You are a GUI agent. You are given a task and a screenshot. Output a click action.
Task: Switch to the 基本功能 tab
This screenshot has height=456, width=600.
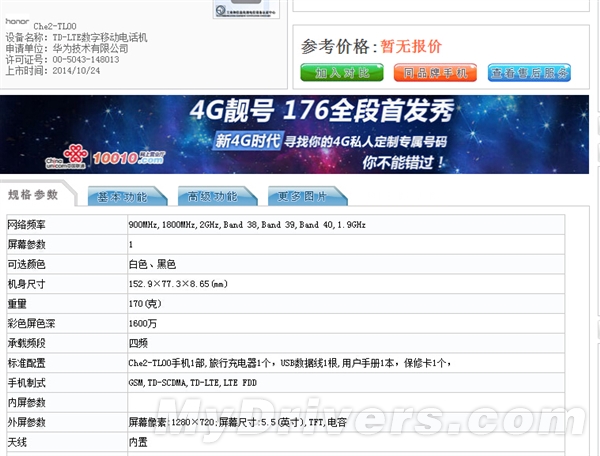point(127,196)
